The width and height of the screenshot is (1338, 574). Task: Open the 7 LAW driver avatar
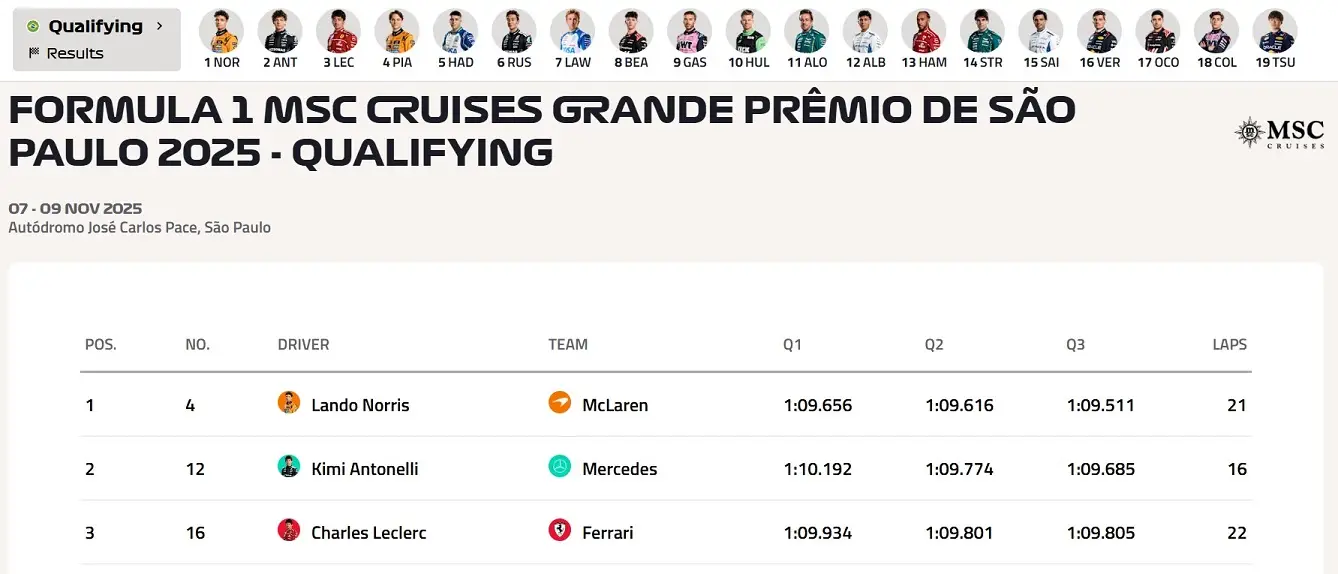pyautogui.click(x=572, y=31)
